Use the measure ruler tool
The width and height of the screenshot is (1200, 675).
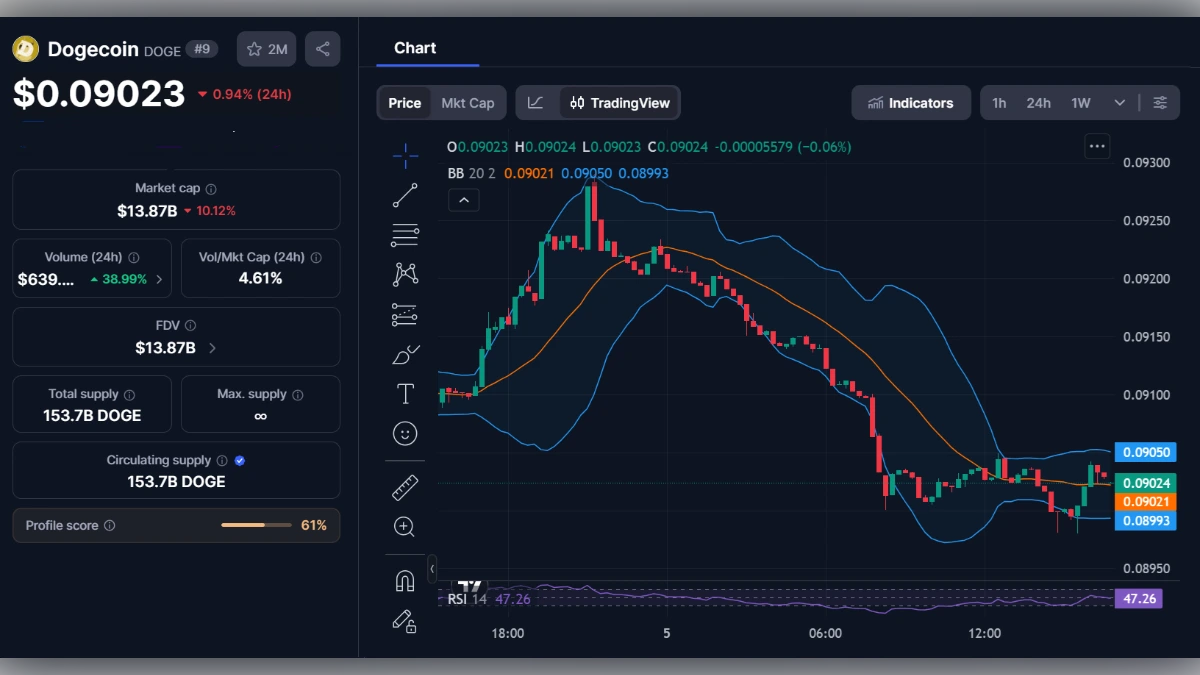(405, 487)
